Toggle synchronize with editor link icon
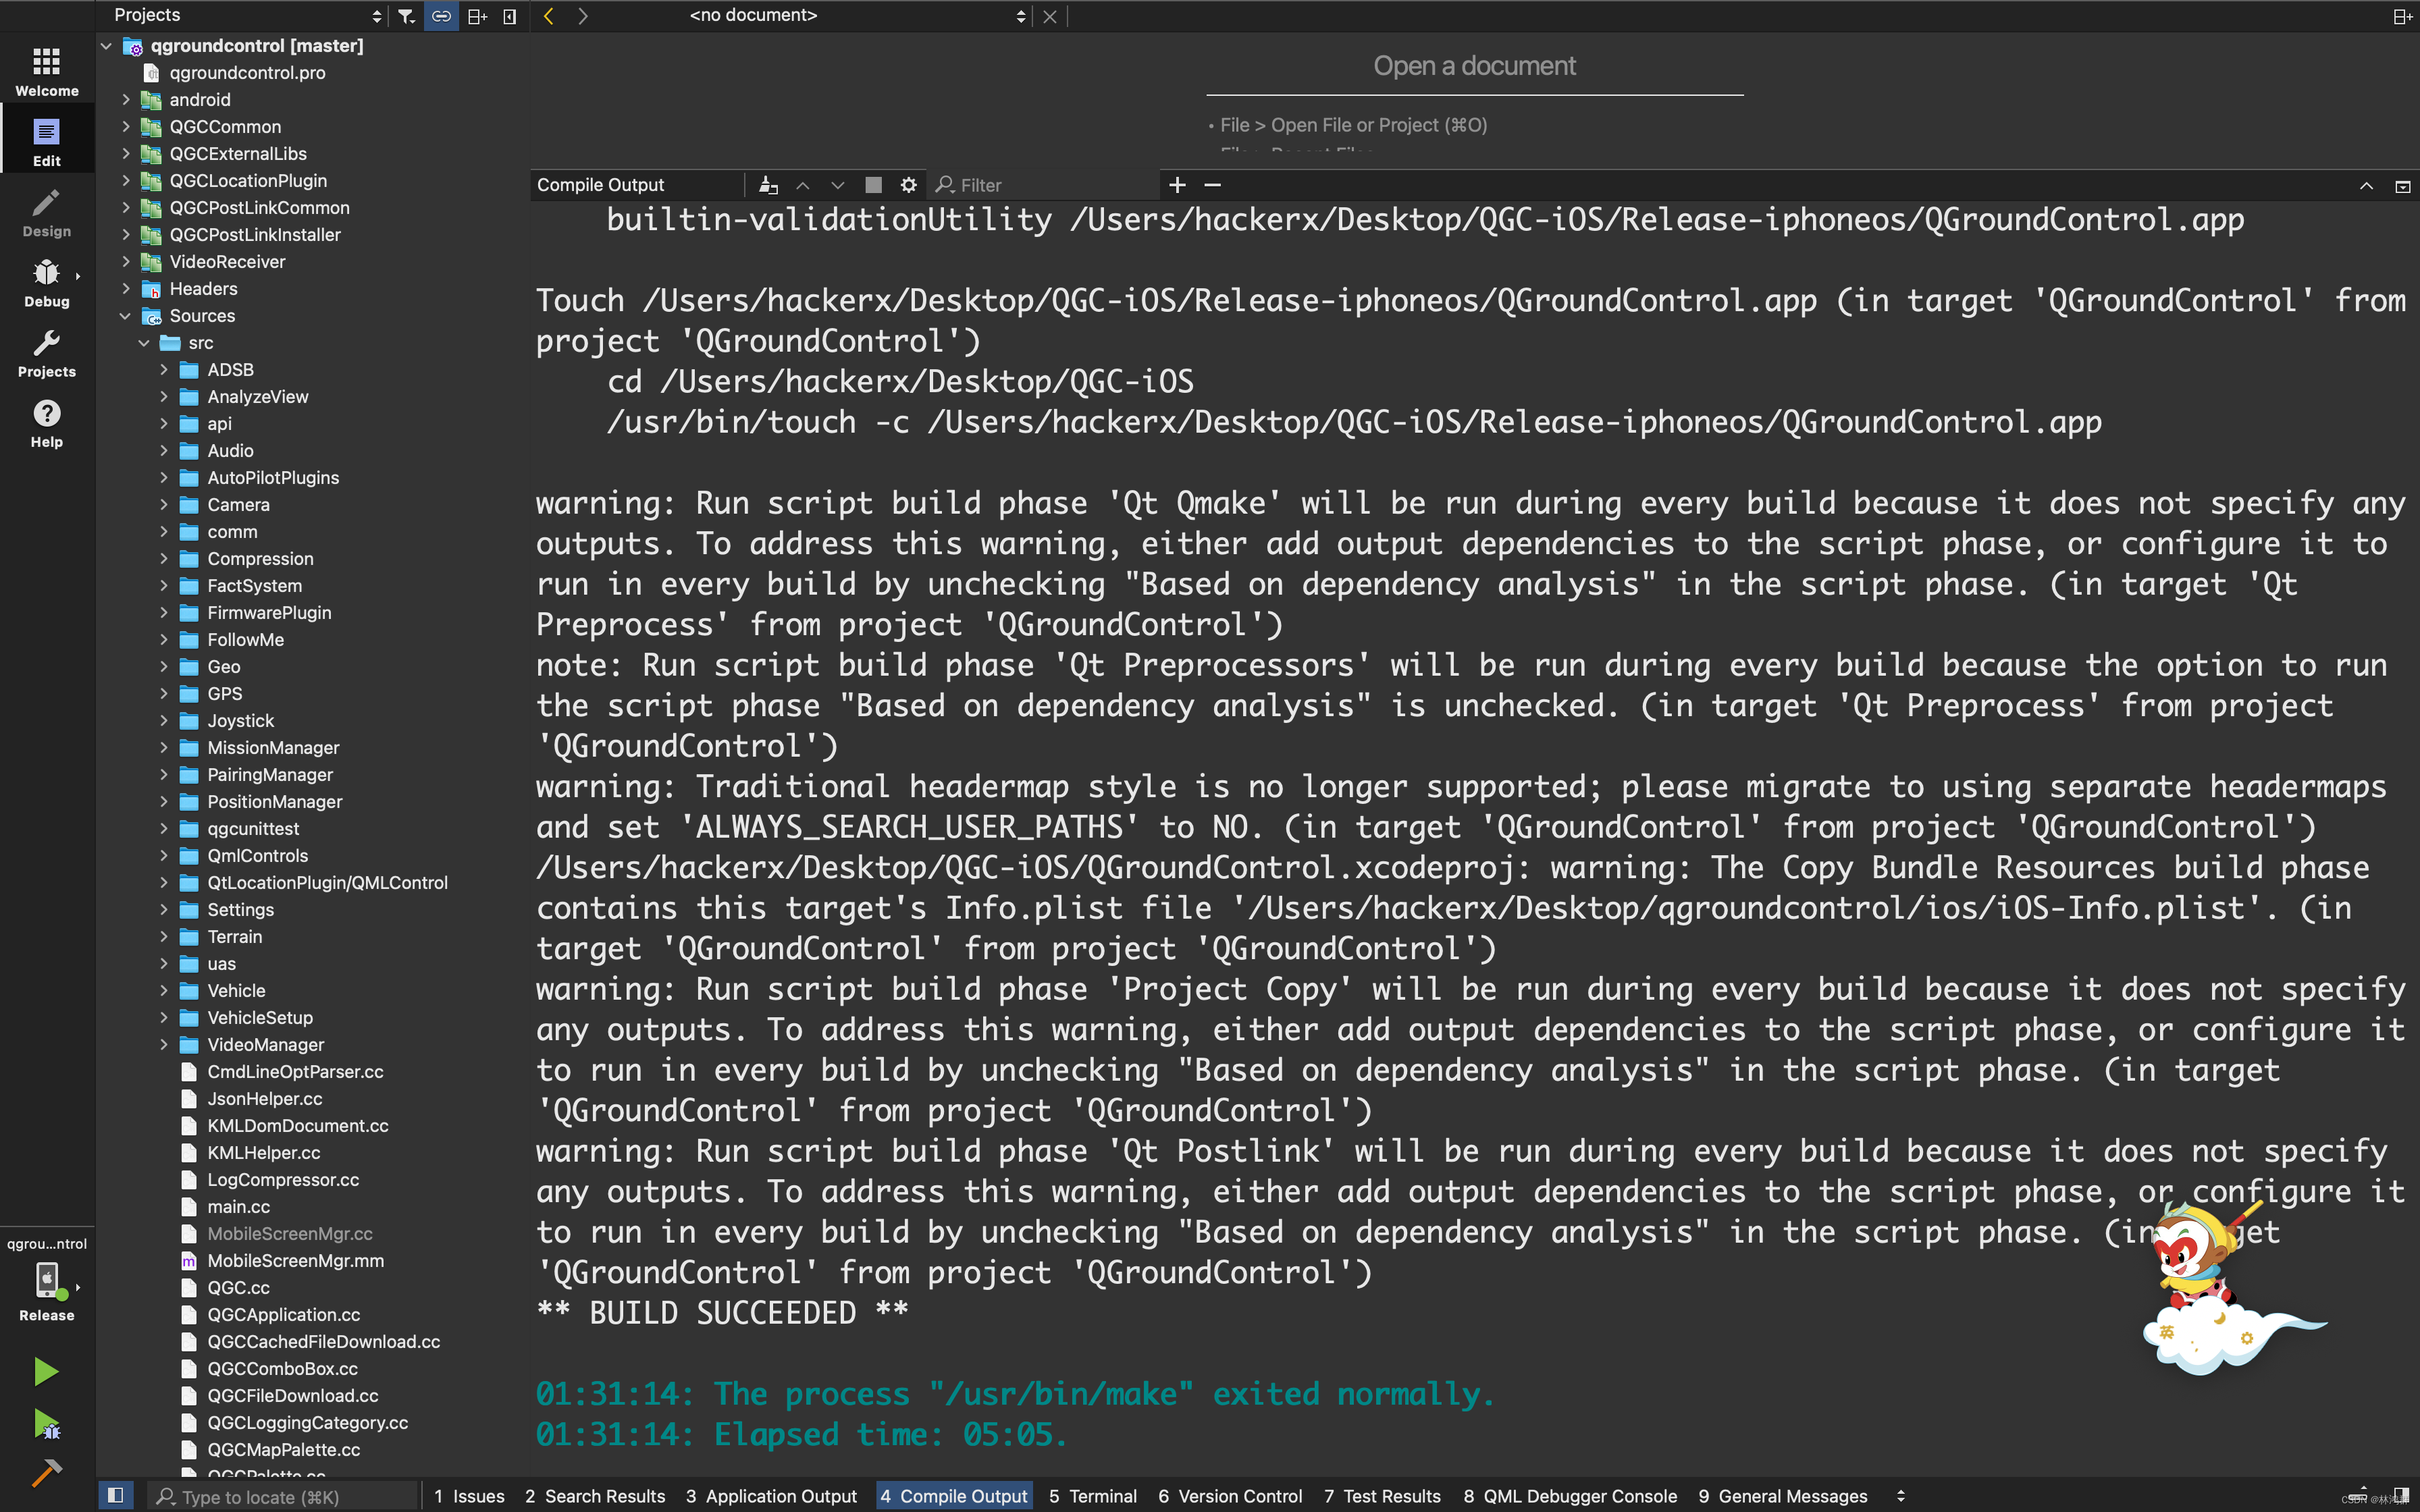2420x1512 pixels. click(x=441, y=16)
